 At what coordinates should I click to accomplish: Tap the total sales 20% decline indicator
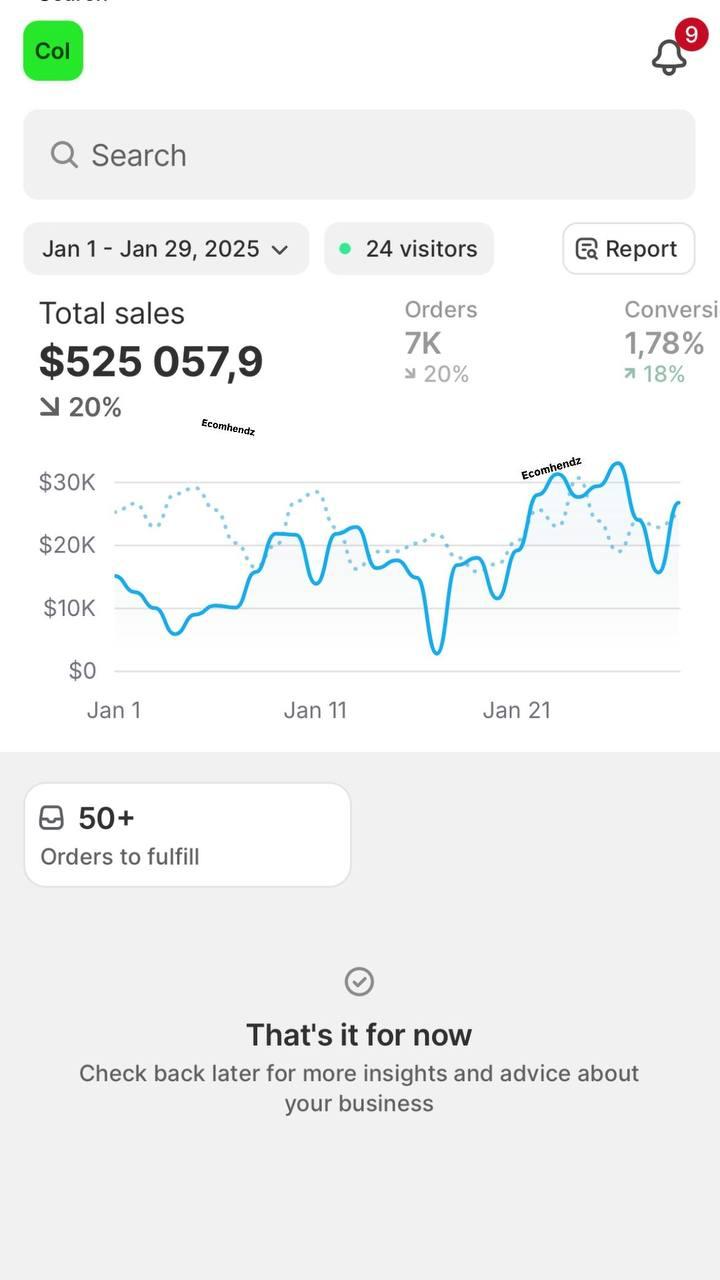[81, 407]
